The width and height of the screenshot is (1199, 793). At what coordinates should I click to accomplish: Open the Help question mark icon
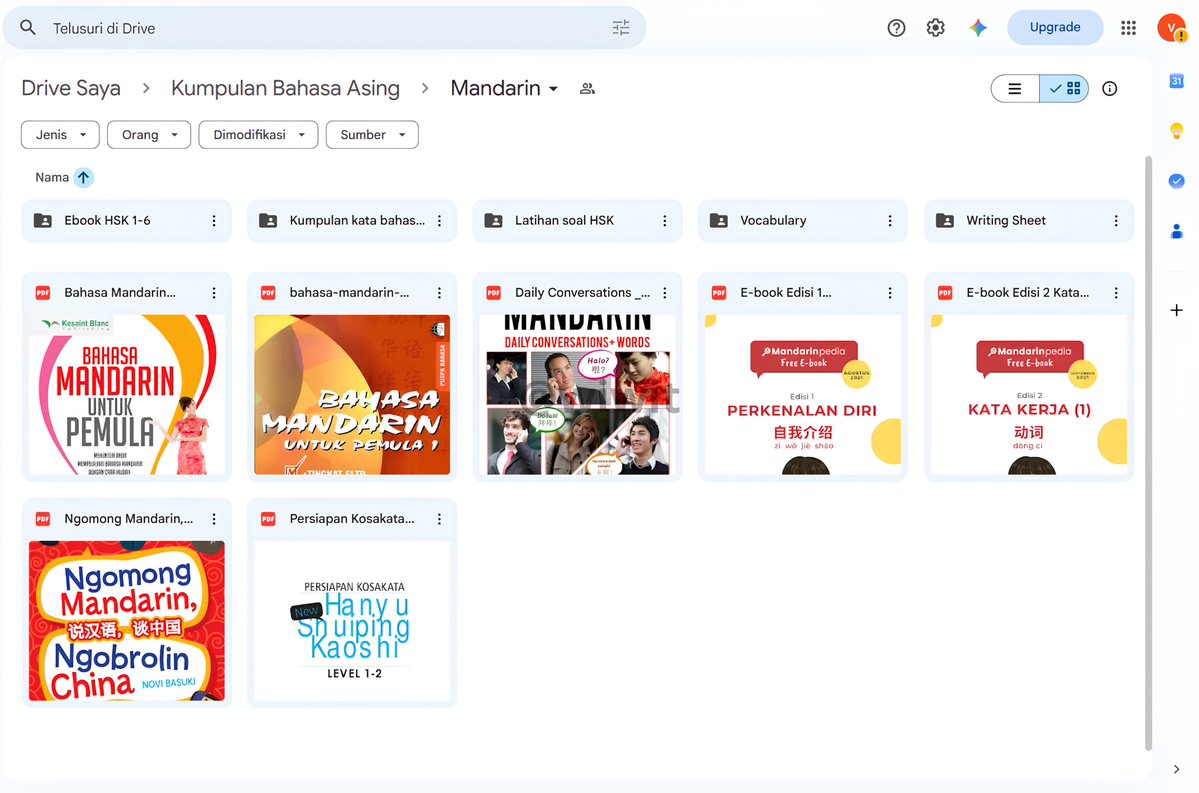coord(896,28)
